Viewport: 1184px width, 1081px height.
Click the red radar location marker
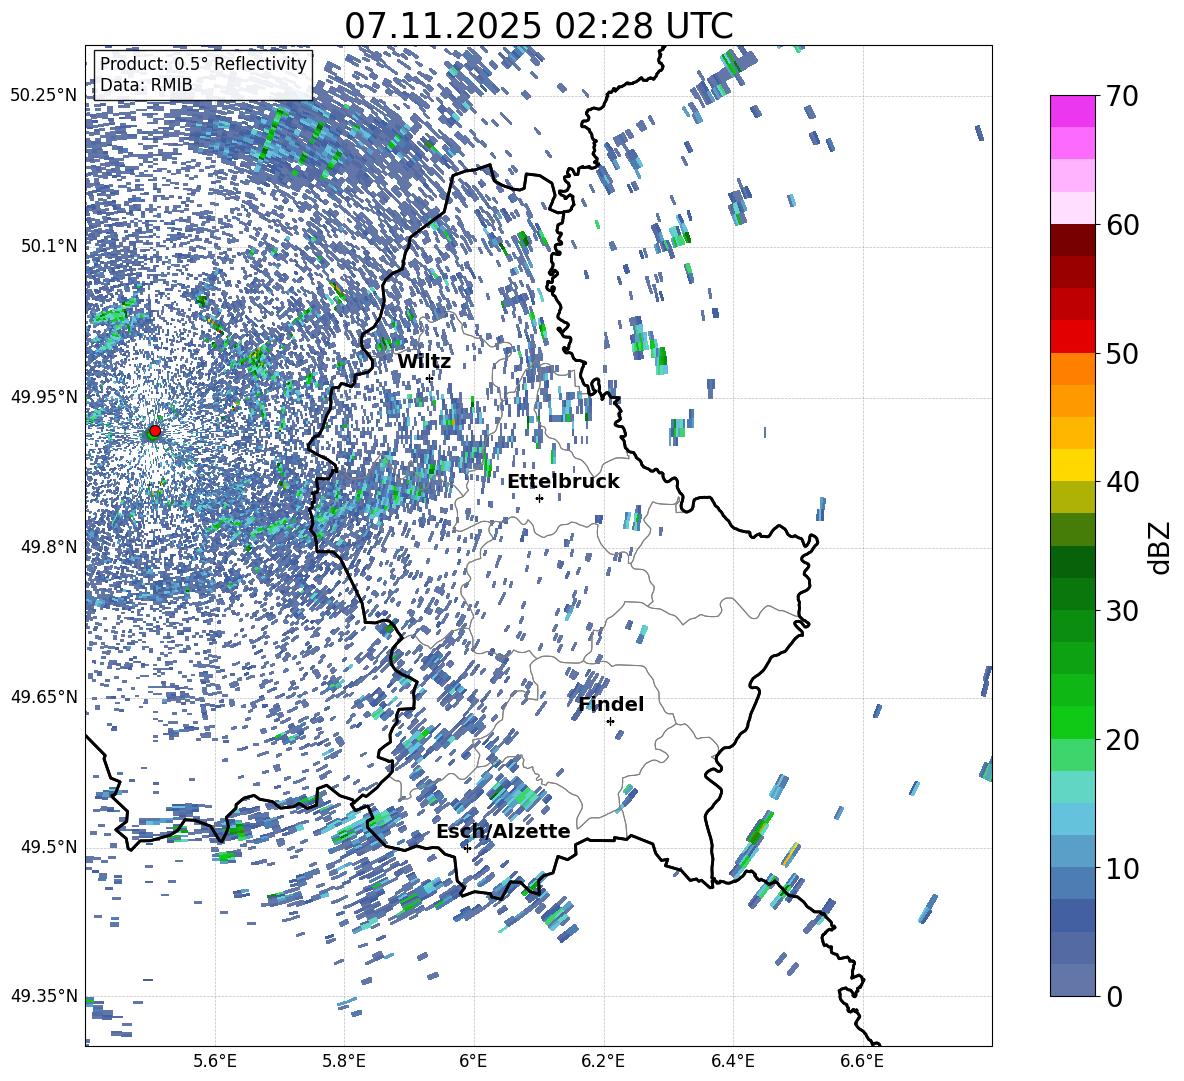click(155, 431)
